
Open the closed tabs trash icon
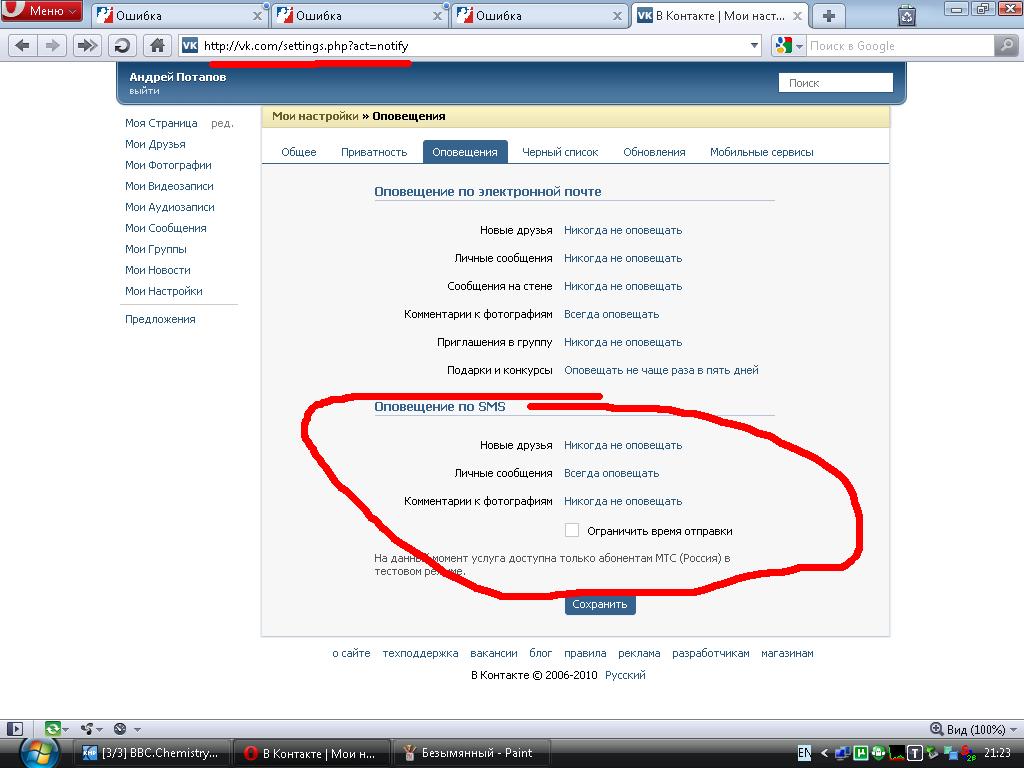click(x=906, y=15)
